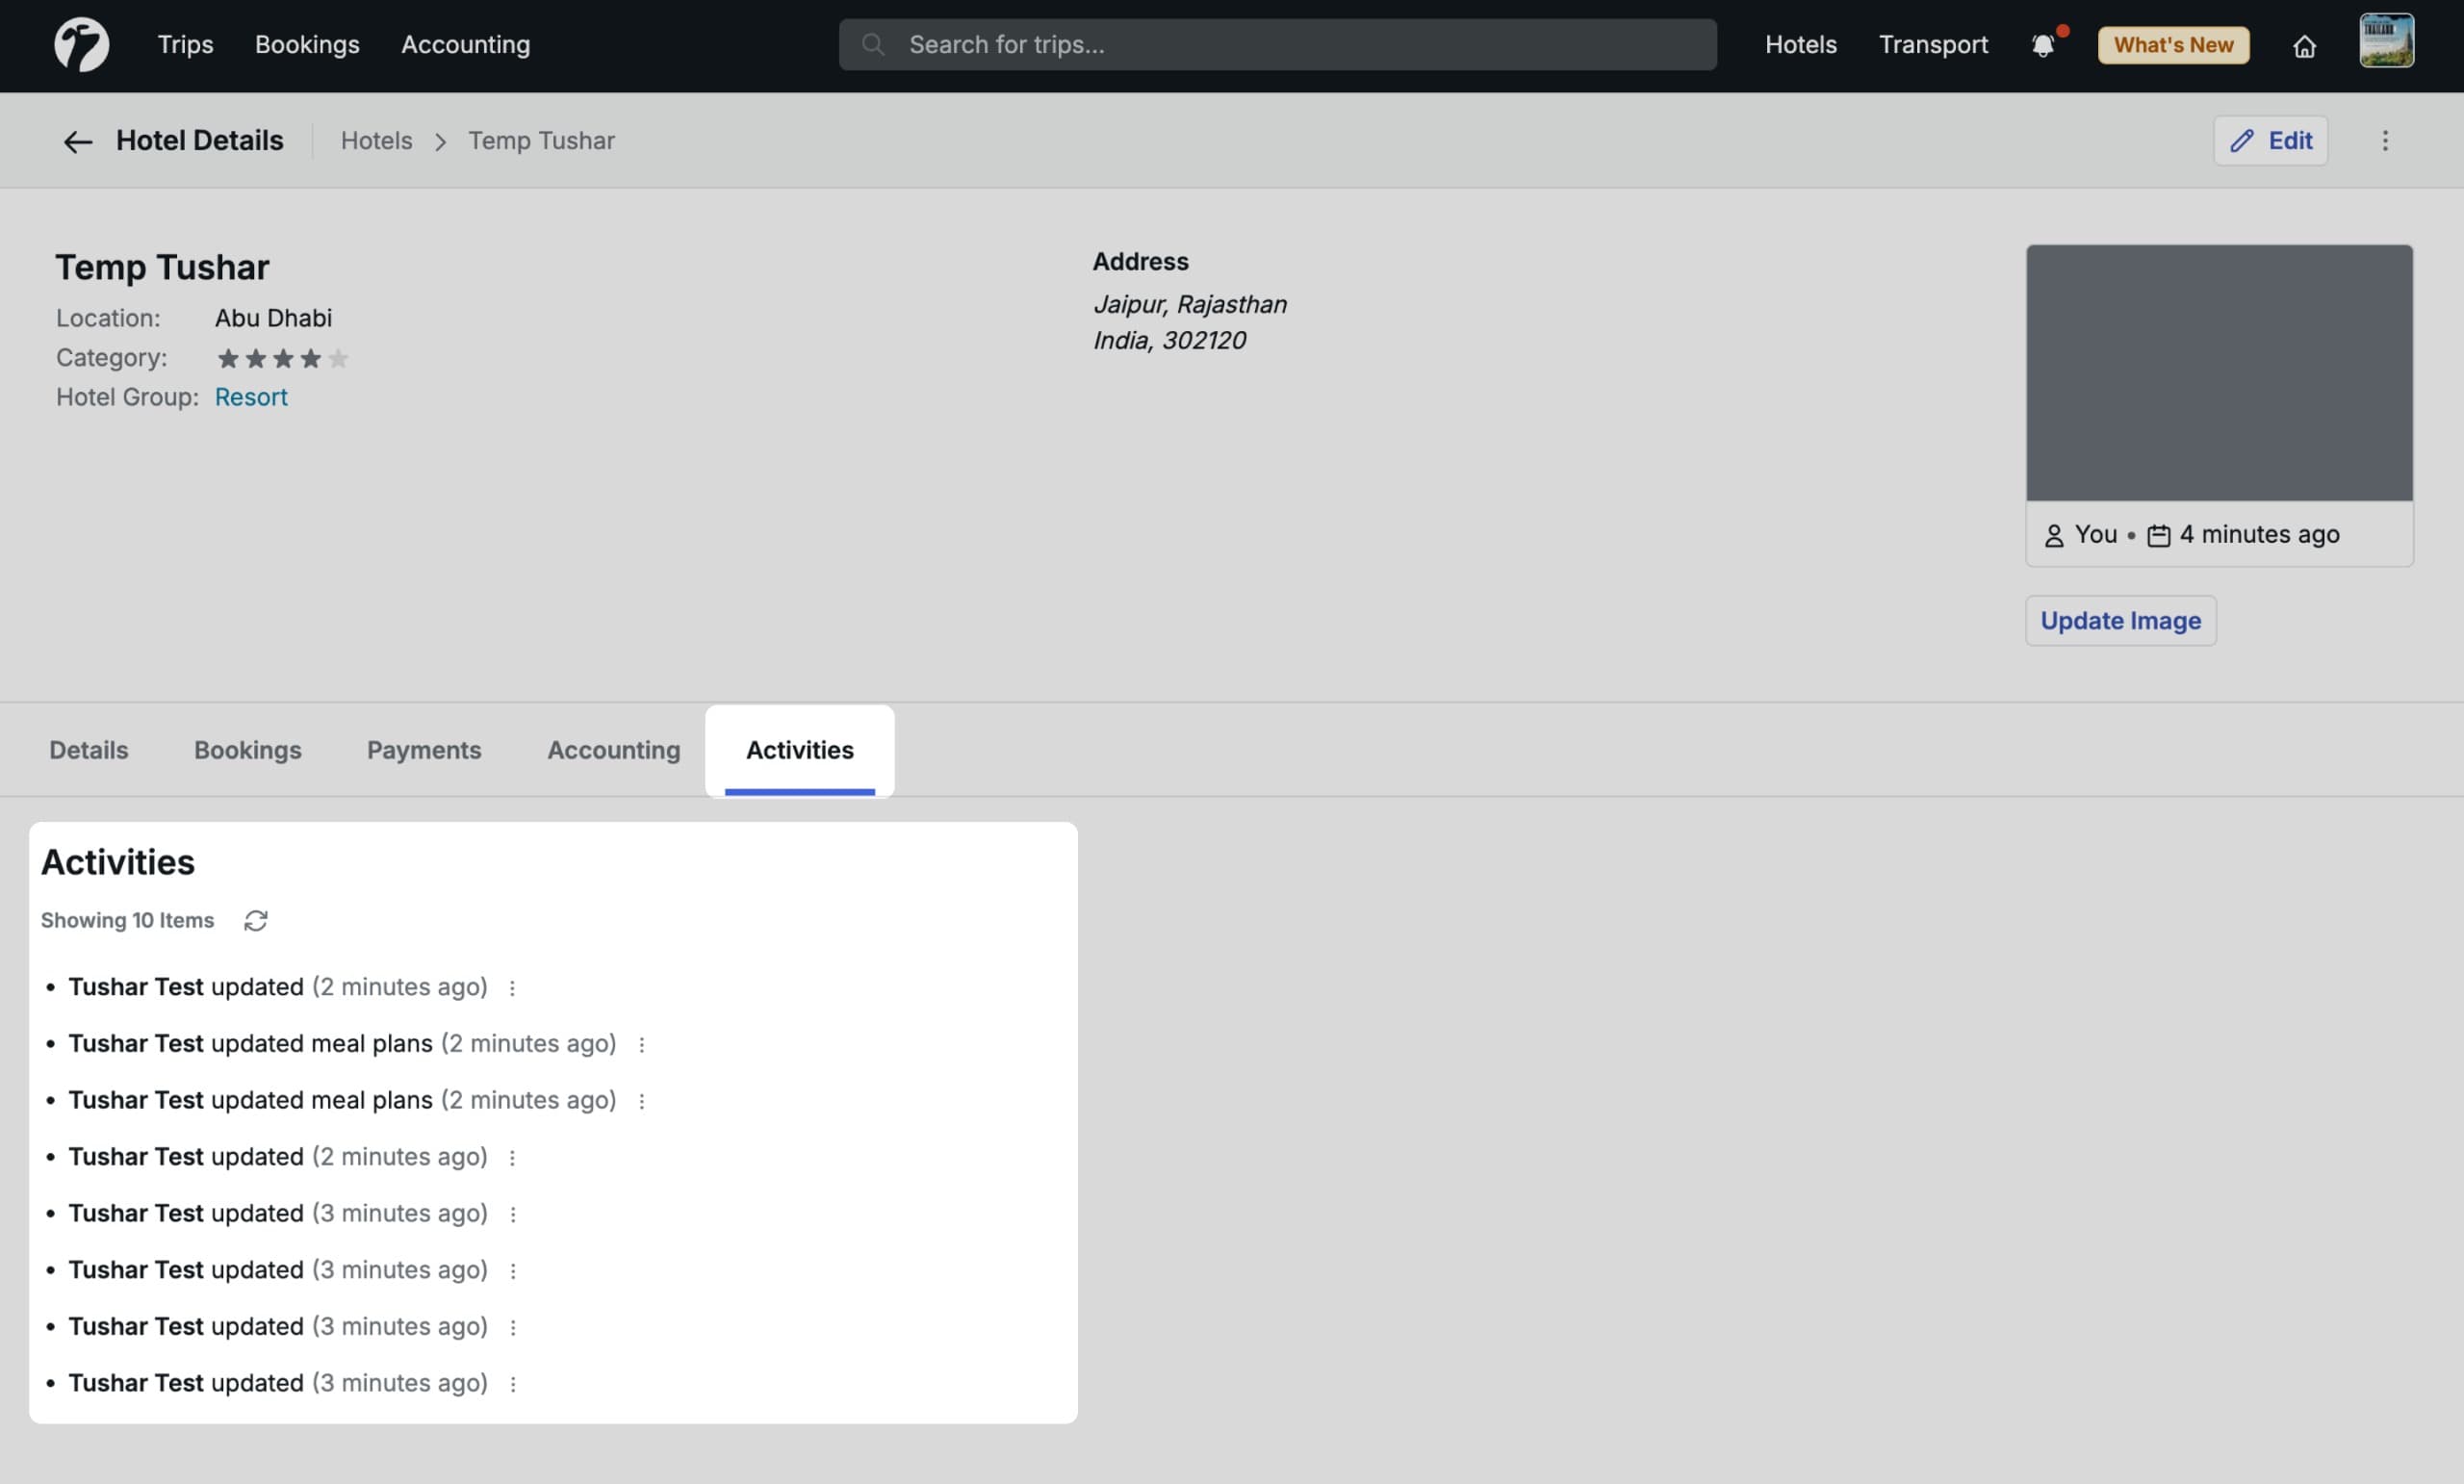Click the star rating category
This screenshot has width=2464, height=1484.
(282, 358)
